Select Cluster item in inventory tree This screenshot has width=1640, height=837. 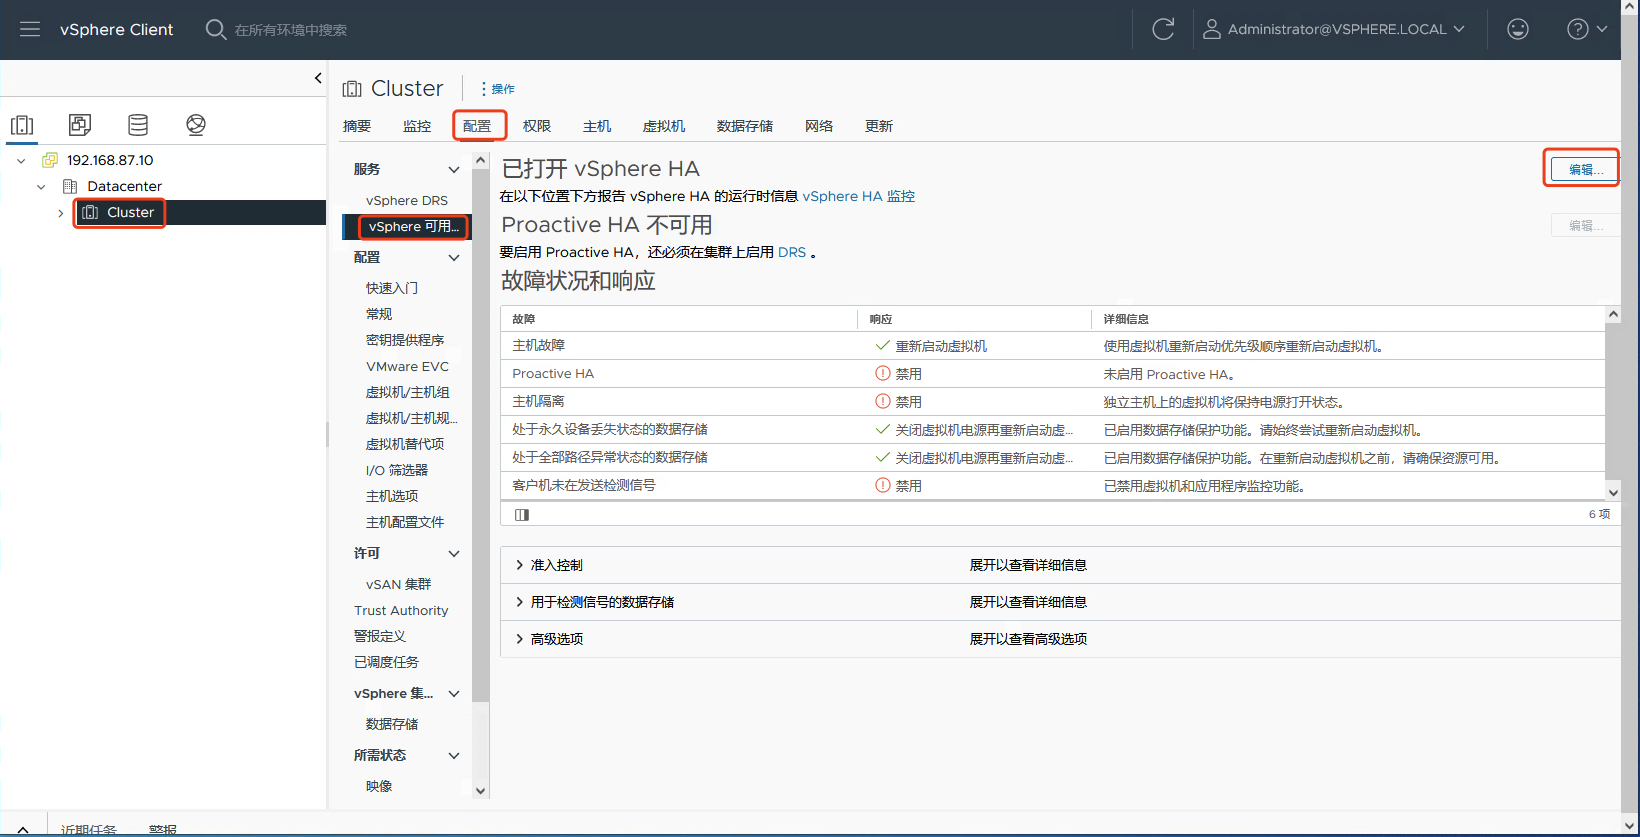pyautogui.click(x=130, y=213)
